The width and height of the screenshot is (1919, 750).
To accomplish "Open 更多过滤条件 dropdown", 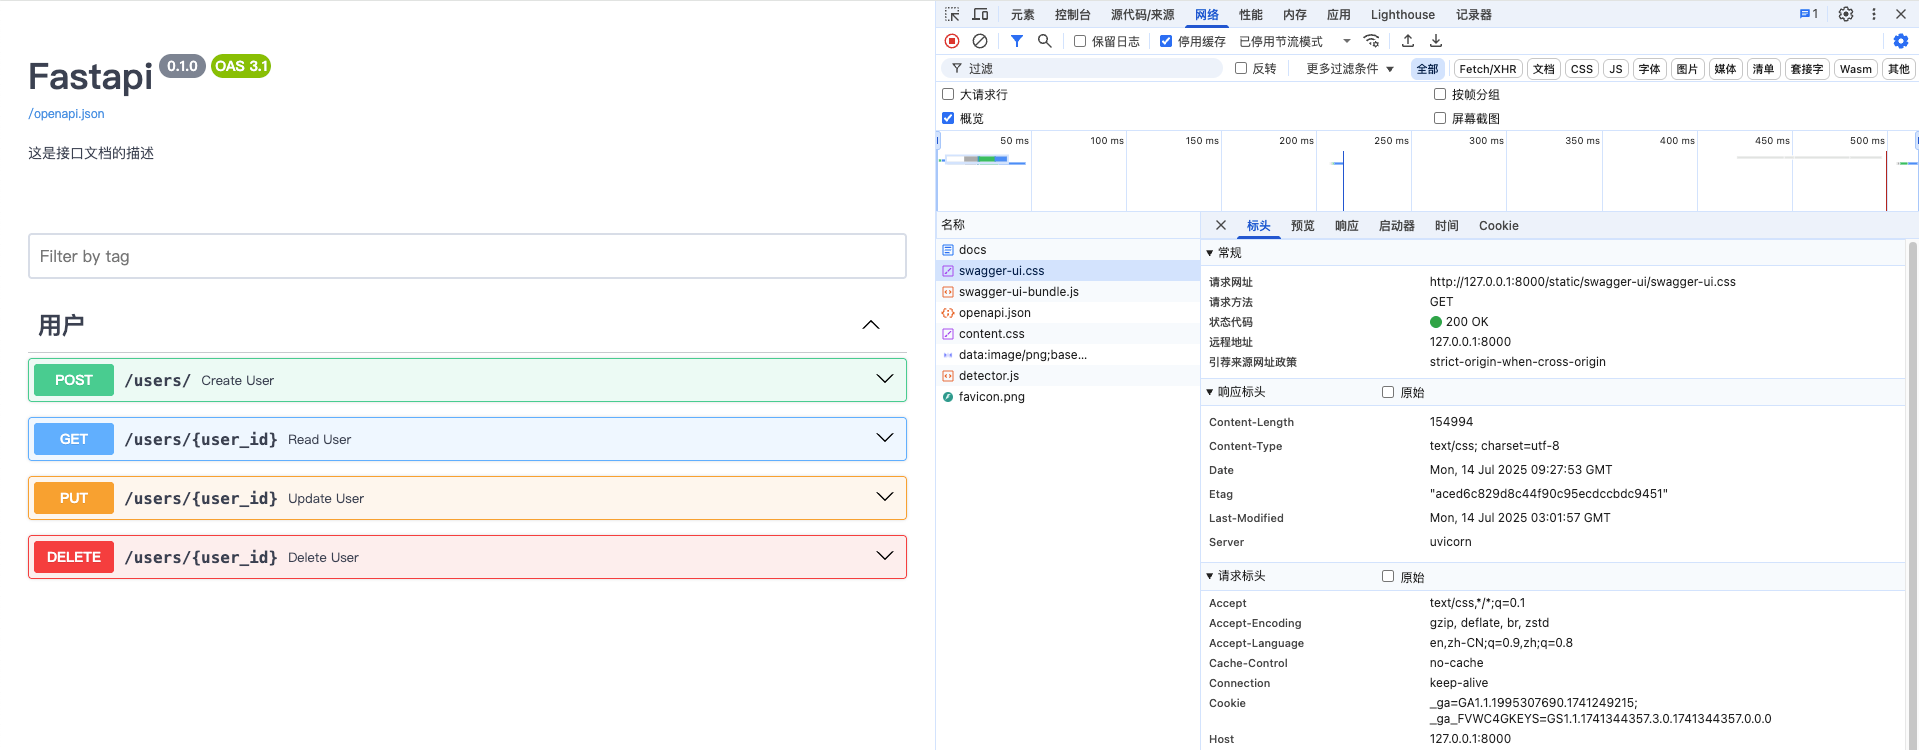I will [x=1349, y=68].
